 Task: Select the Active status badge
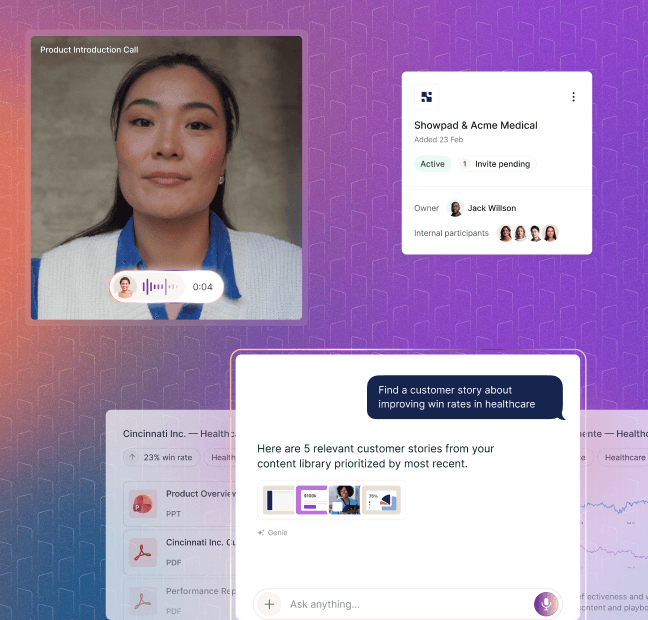(x=432, y=164)
